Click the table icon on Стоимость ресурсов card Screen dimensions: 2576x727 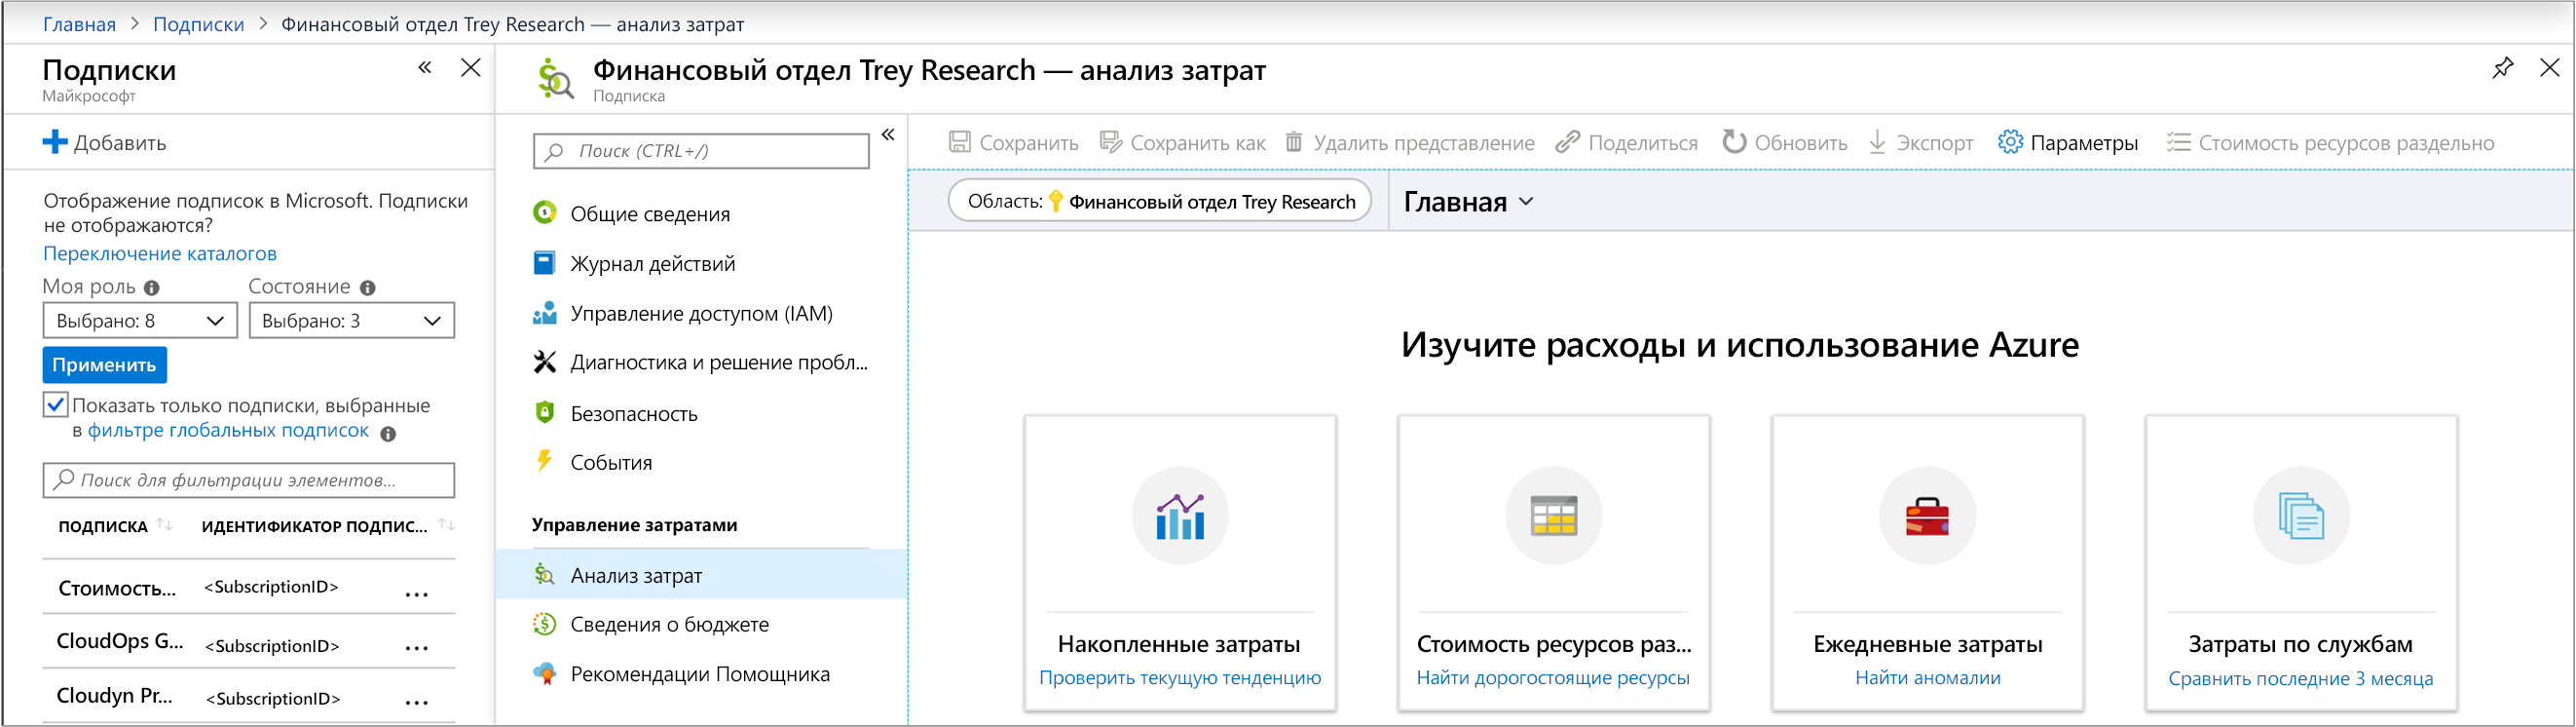(1553, 516)
